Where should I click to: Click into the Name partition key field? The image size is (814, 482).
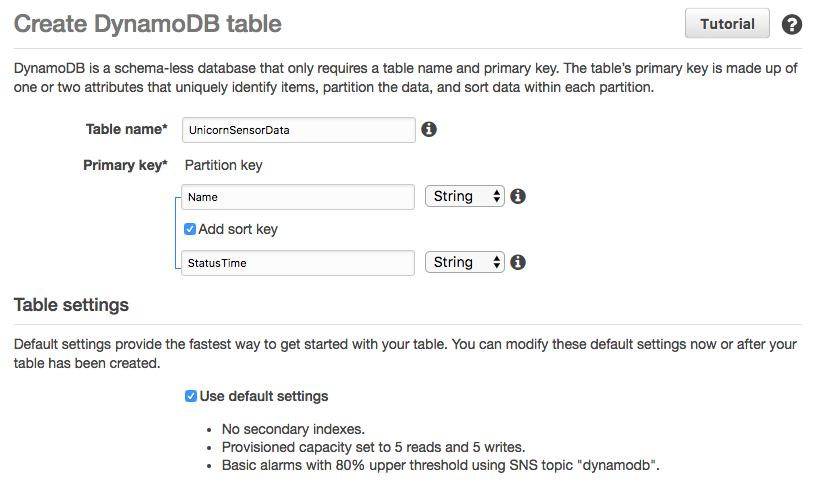(298, 197)
